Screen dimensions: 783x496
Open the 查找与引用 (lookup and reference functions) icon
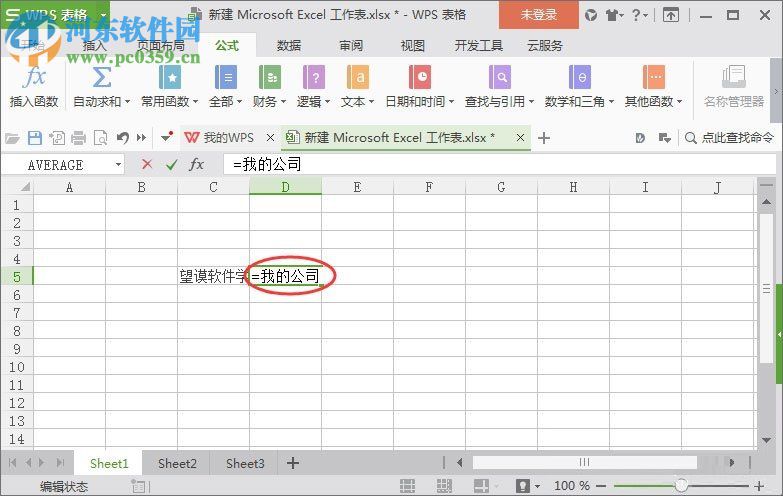[499, 77]
